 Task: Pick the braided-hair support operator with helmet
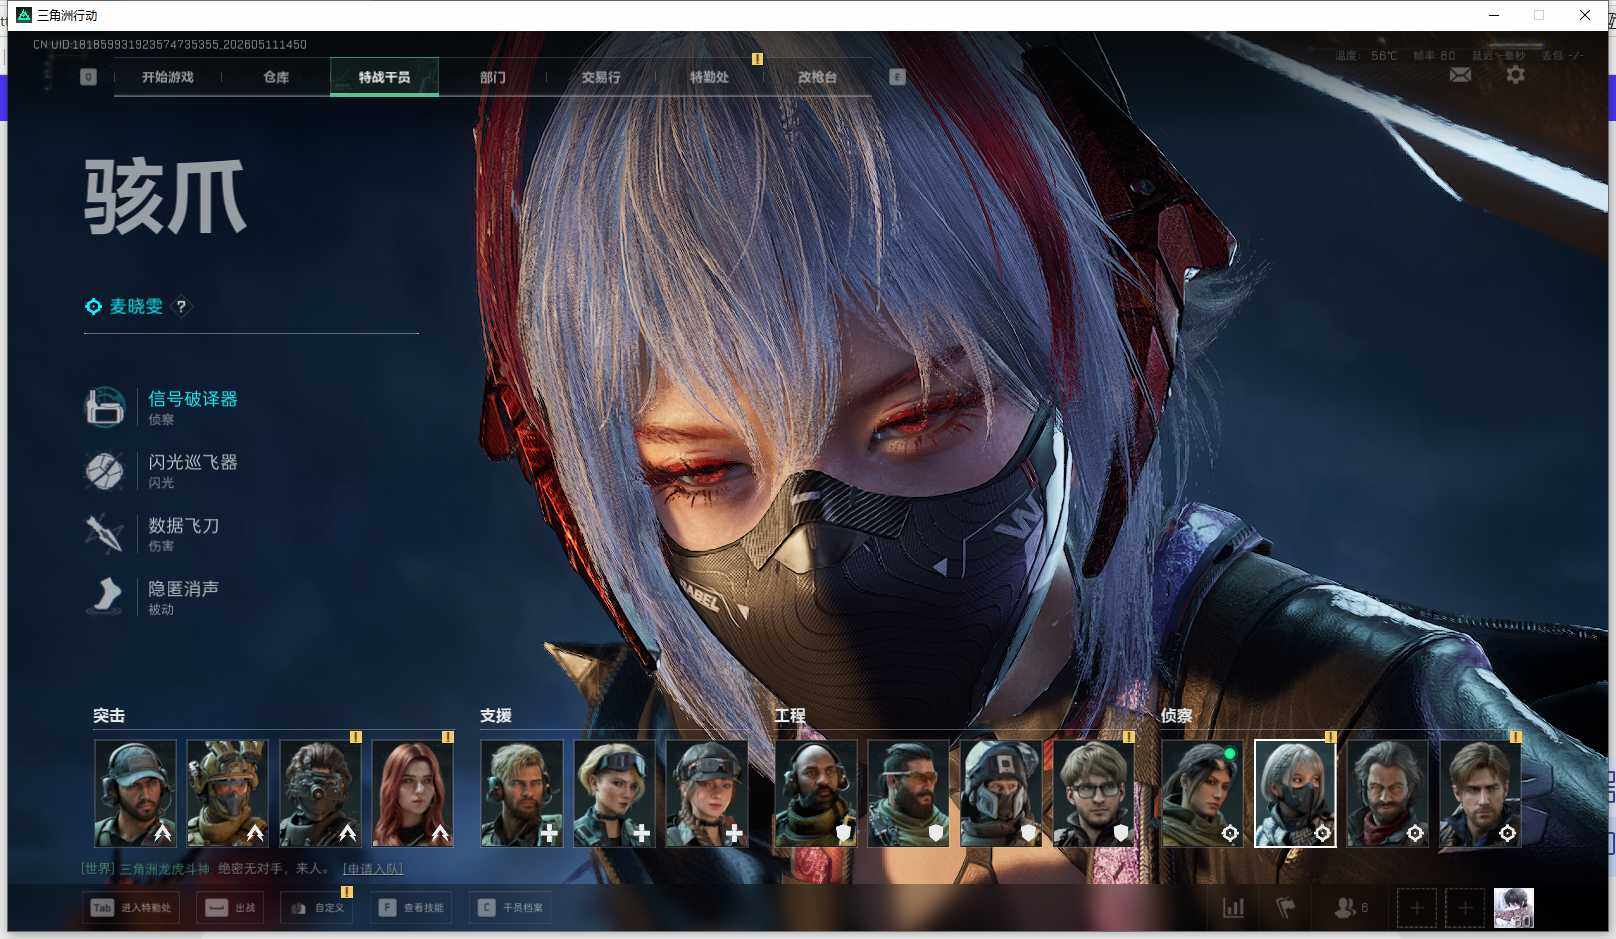pyautogui.click(x=707, y=793)
